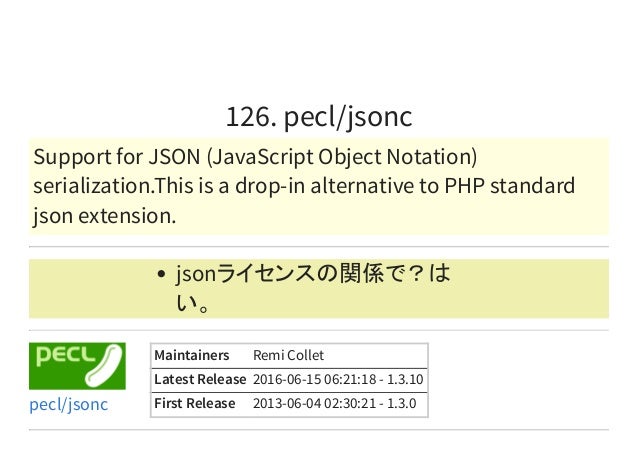The width and height of the screenshot is (638, 465).
Task: Click the Japanese json license comment bullet
Action: 313,288
